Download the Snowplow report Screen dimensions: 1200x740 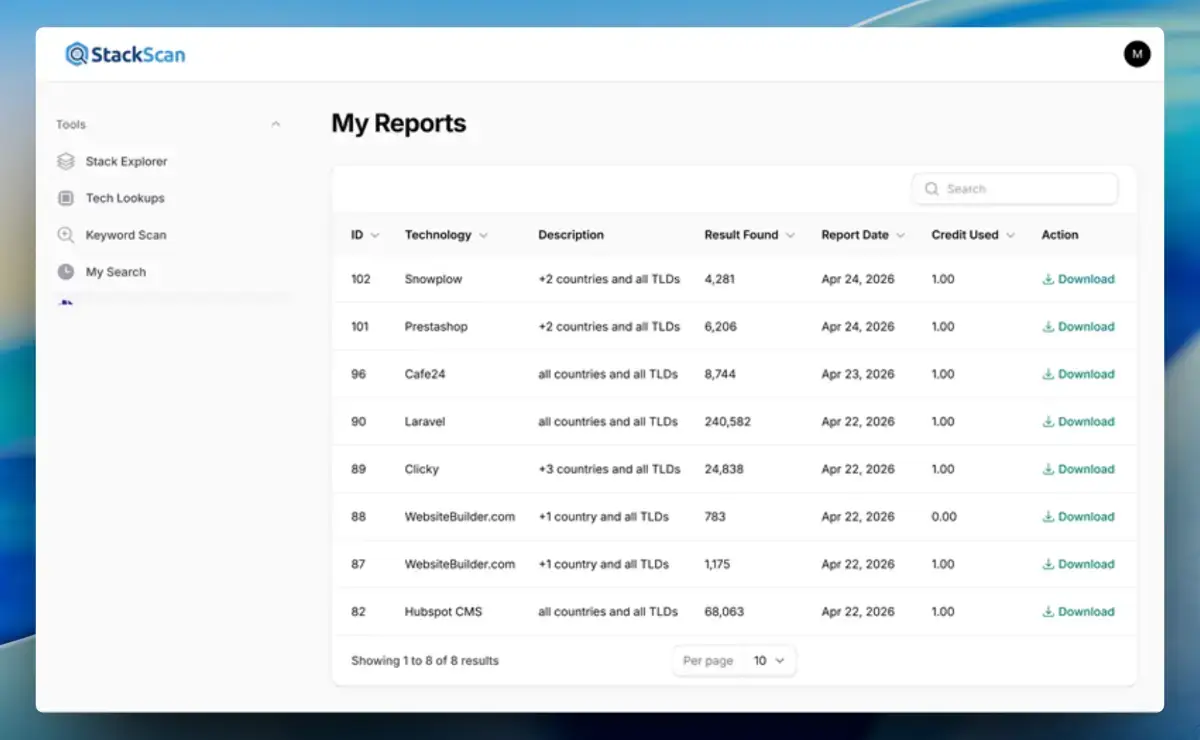1078,280
